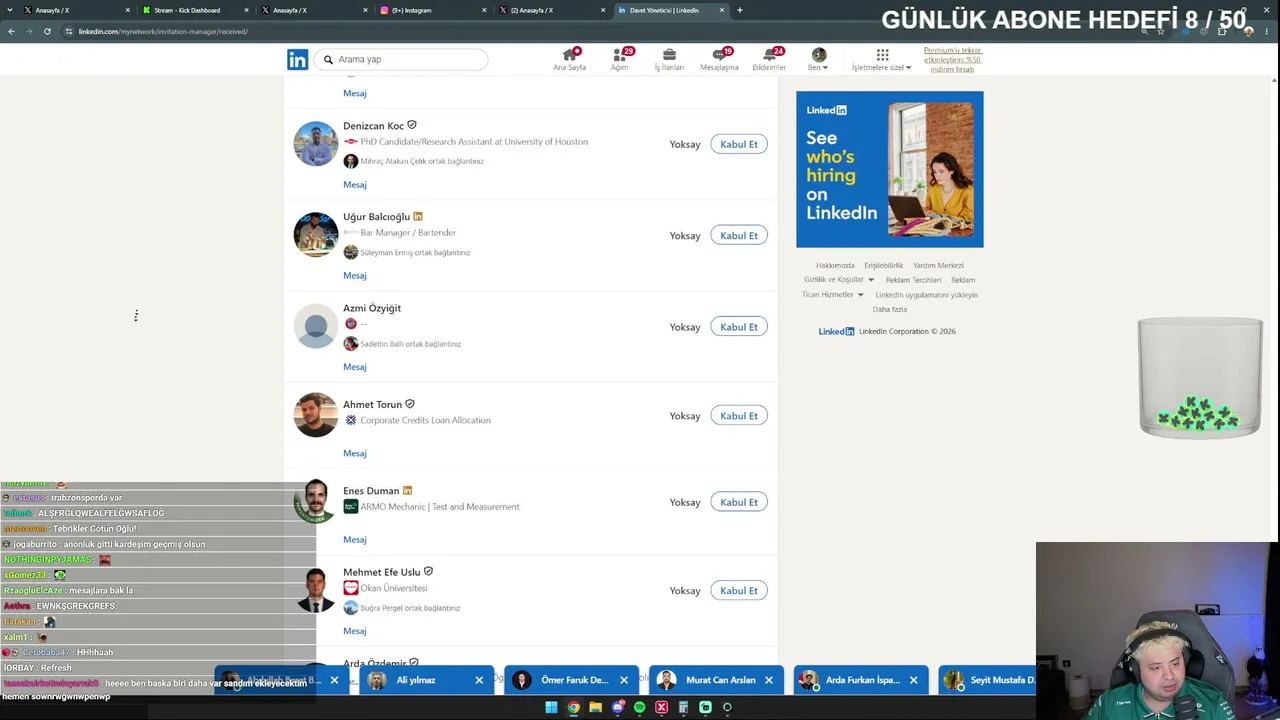
Task: Open Windows Start button
Action: (x=551, y=708)
